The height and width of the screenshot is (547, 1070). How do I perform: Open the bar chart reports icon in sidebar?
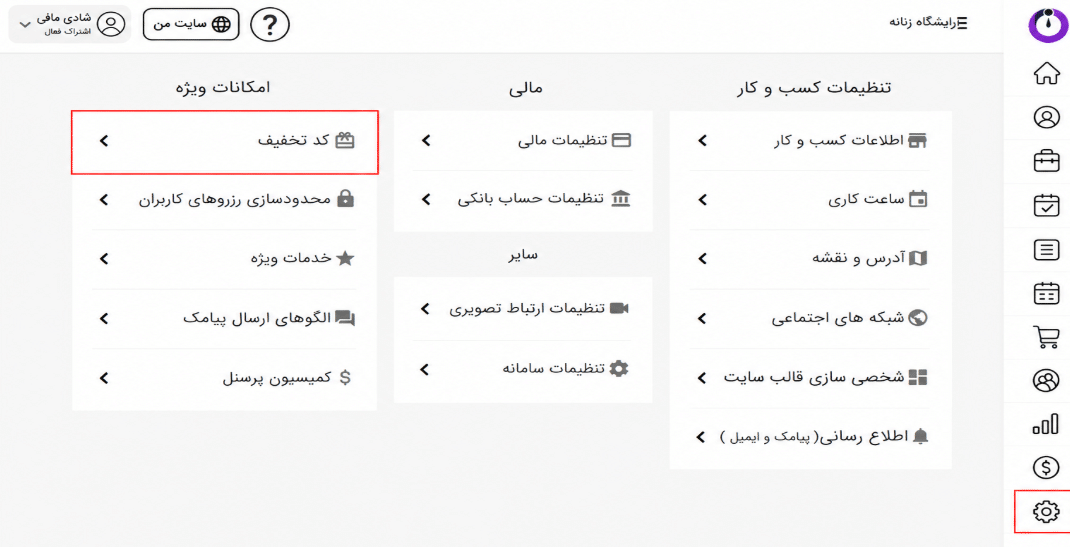click(1046, 425)
